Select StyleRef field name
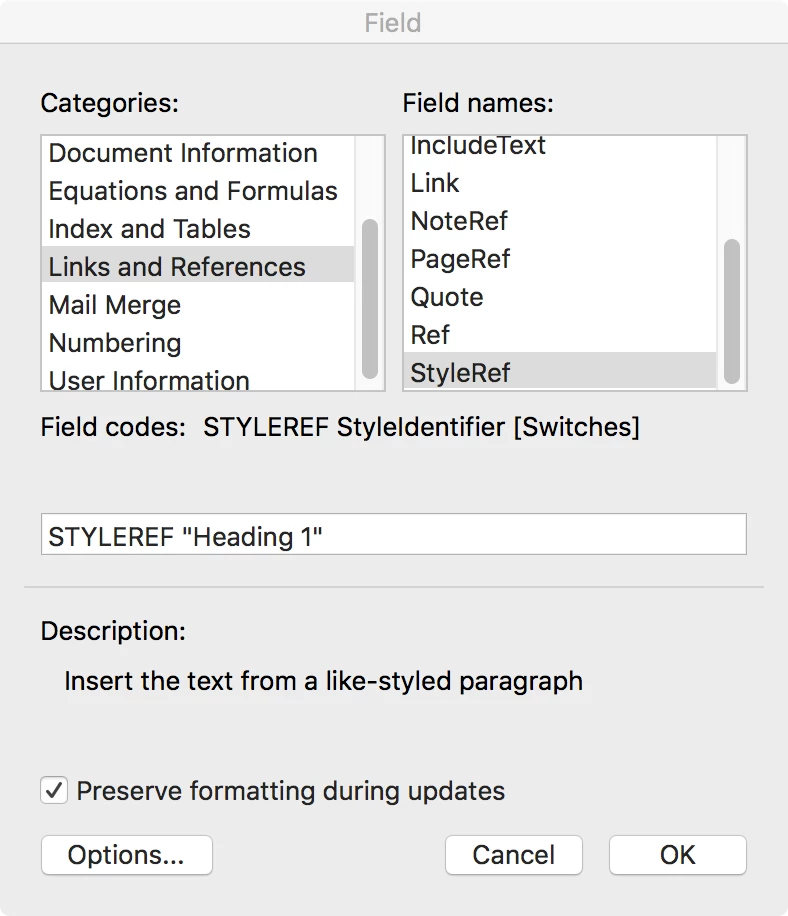 tap(460, 374)
